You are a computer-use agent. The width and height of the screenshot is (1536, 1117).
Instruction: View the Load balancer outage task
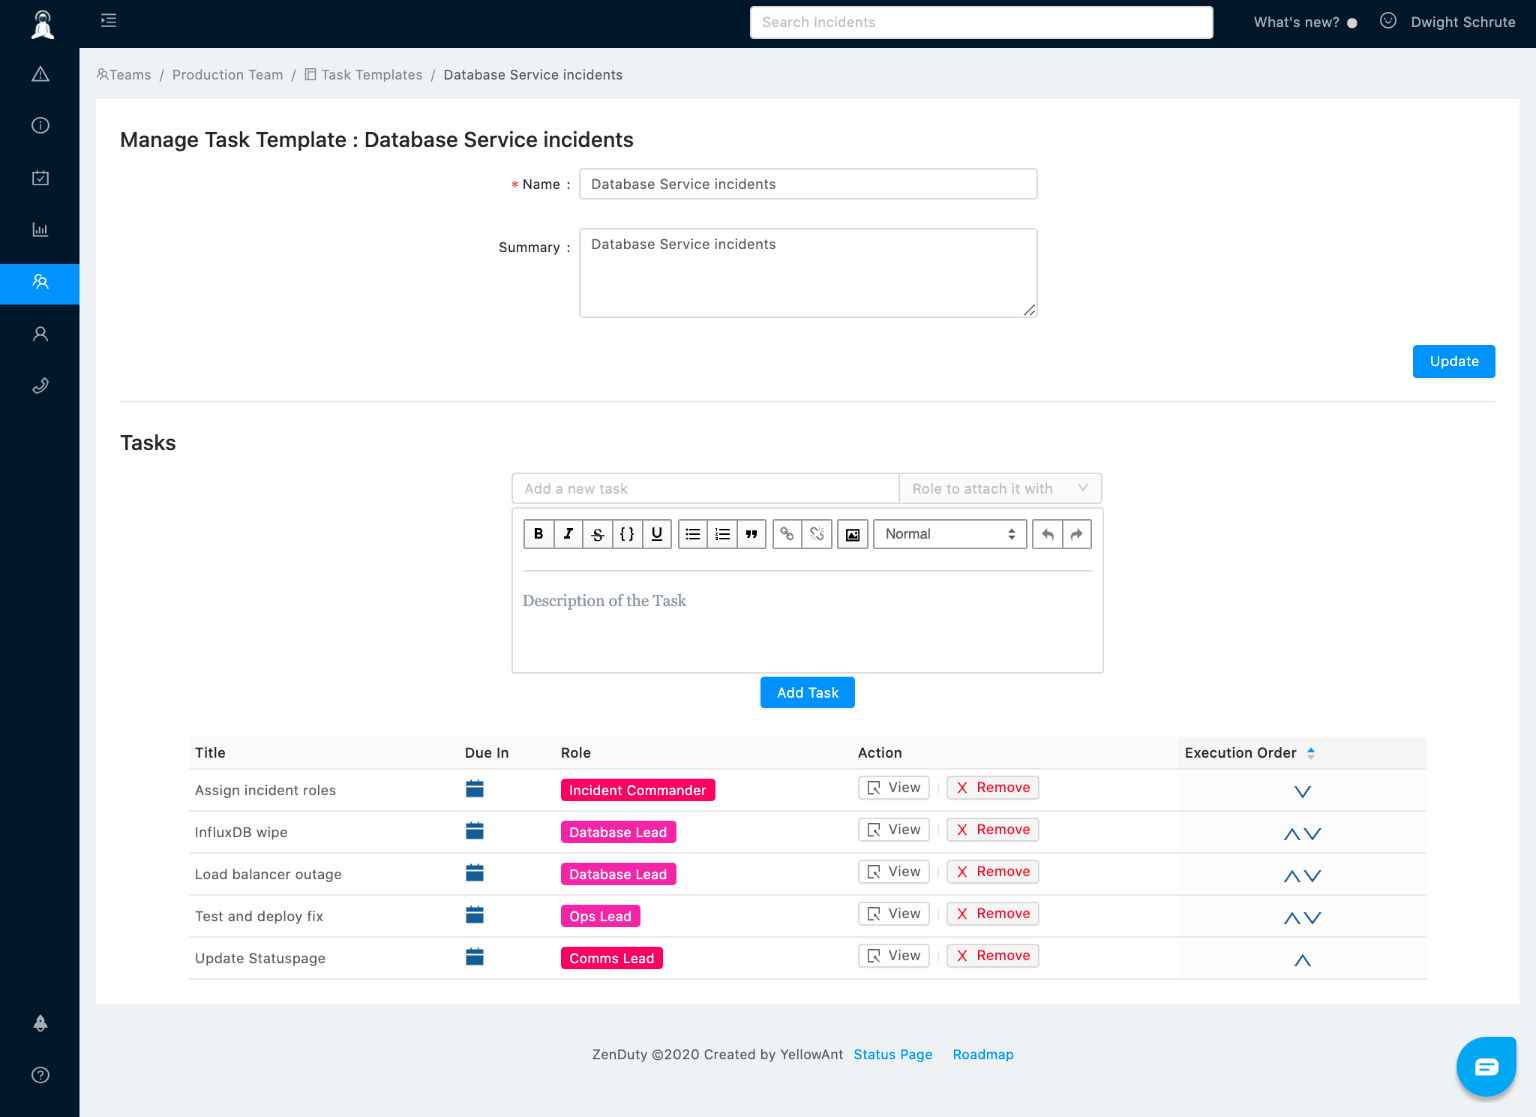[894, 872]
